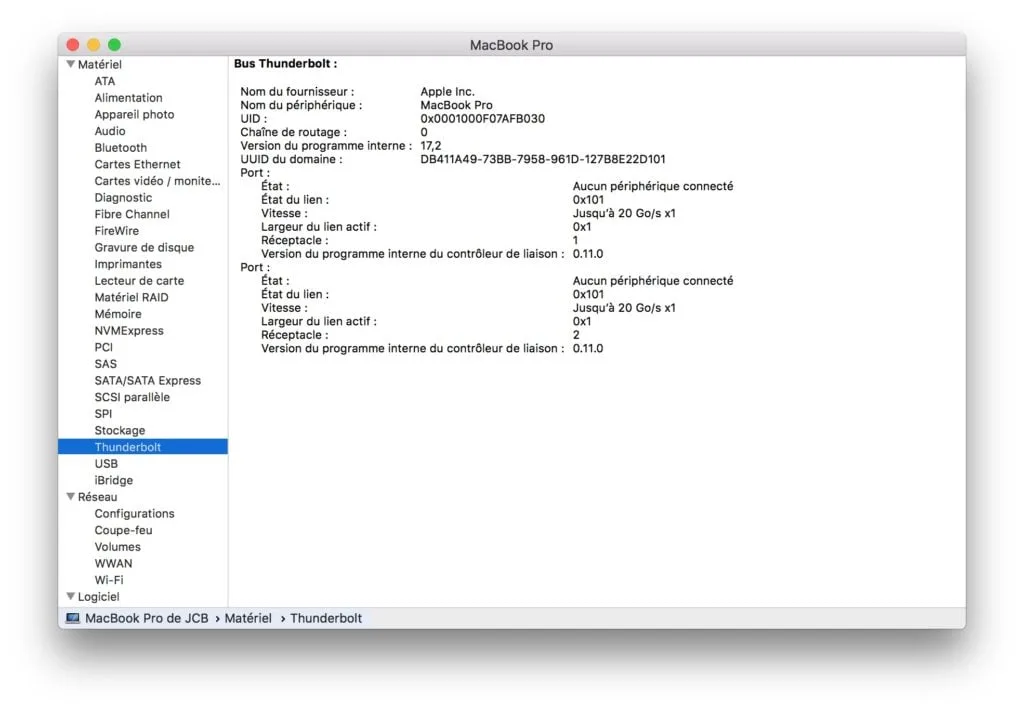Click the MacBook Pro window title

pos(511,45)
